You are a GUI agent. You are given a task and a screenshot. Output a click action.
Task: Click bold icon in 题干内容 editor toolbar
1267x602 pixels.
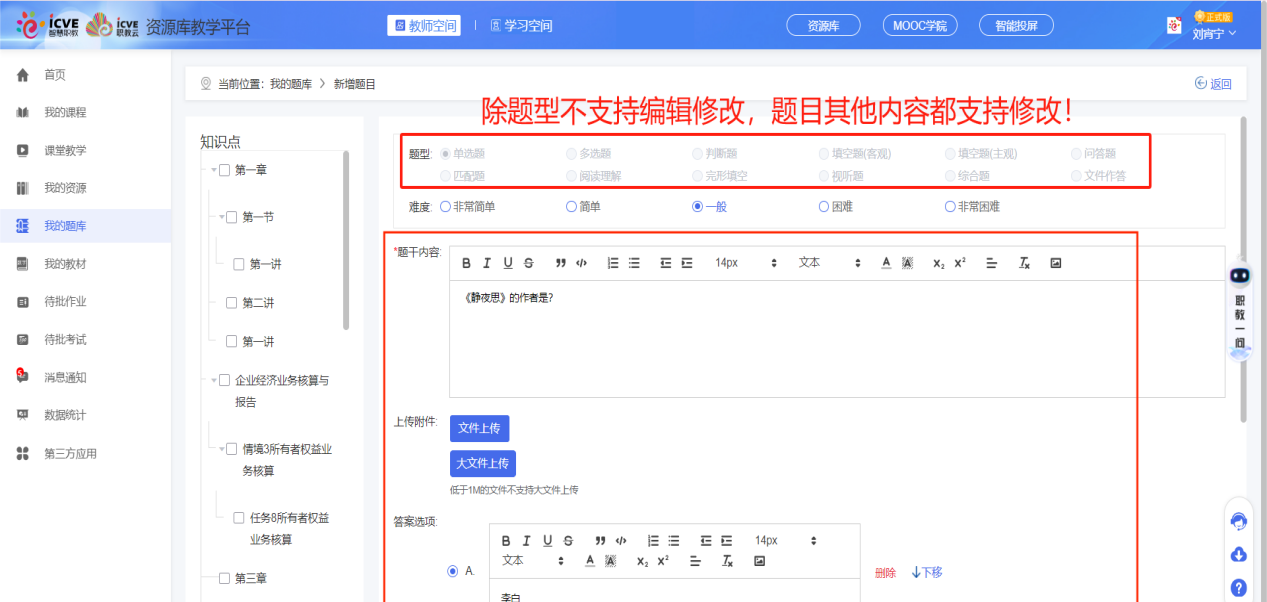[x=466, y=263]
